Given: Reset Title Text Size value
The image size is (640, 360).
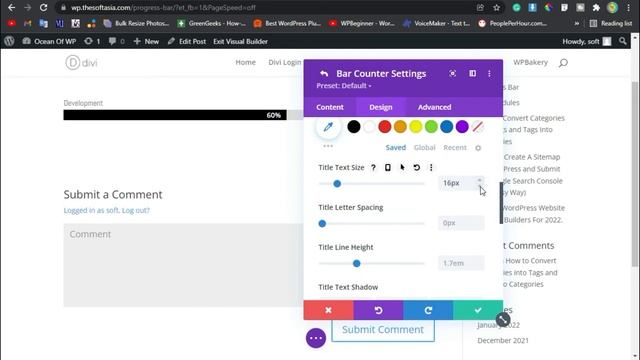Looking at the screenshot, I should tap(416, 167).
